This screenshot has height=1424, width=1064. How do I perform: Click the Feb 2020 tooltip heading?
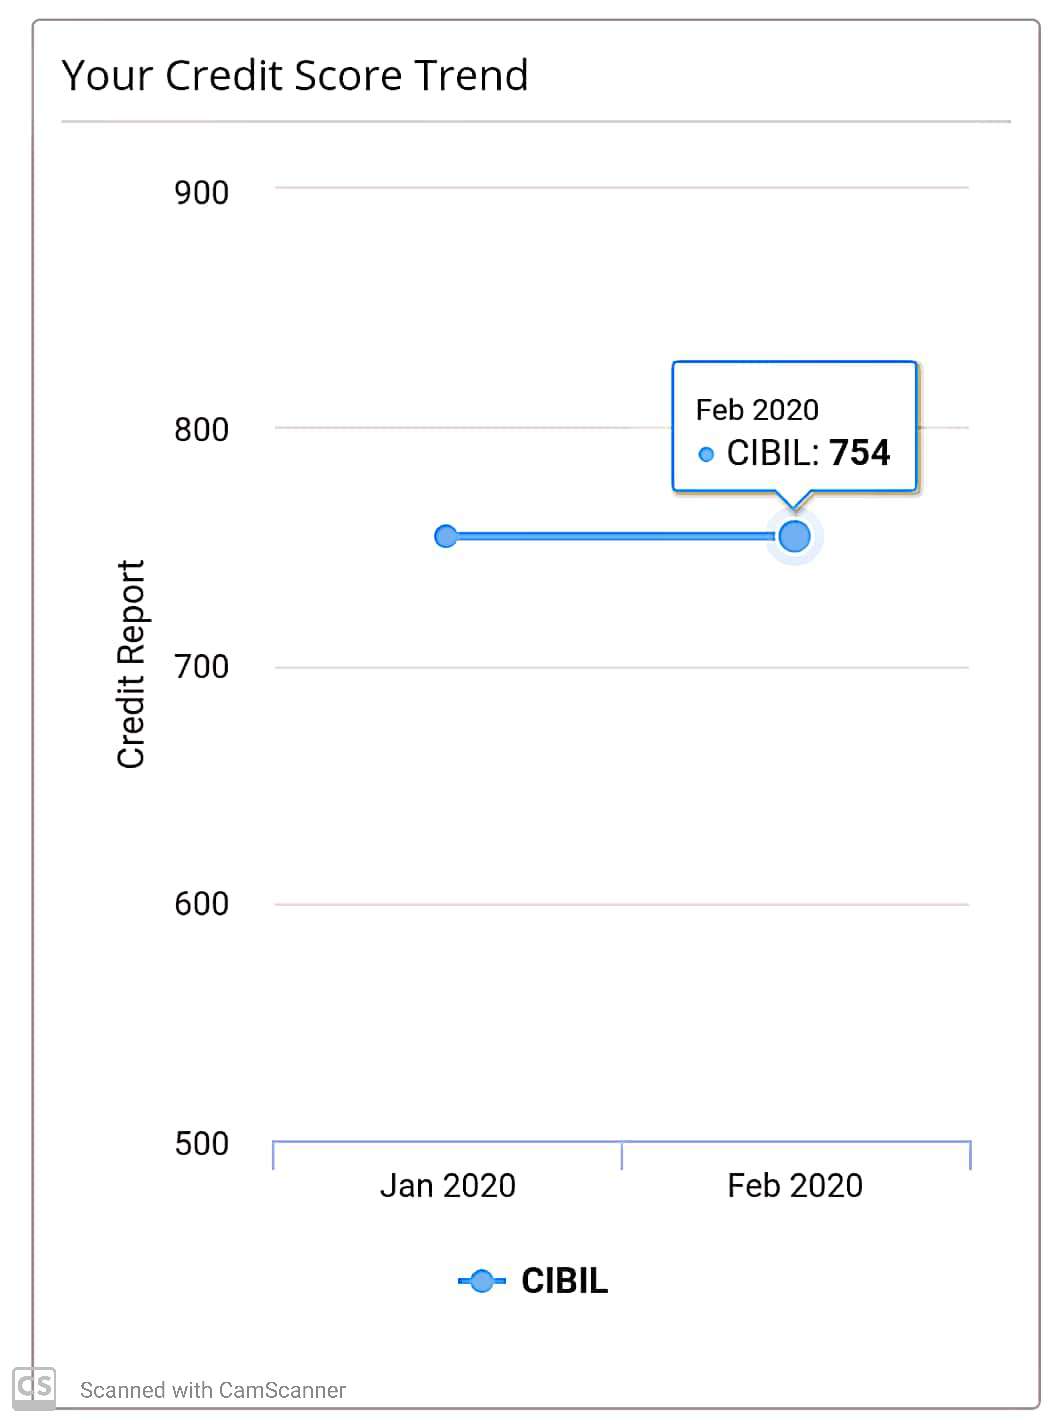click(757, 410)
